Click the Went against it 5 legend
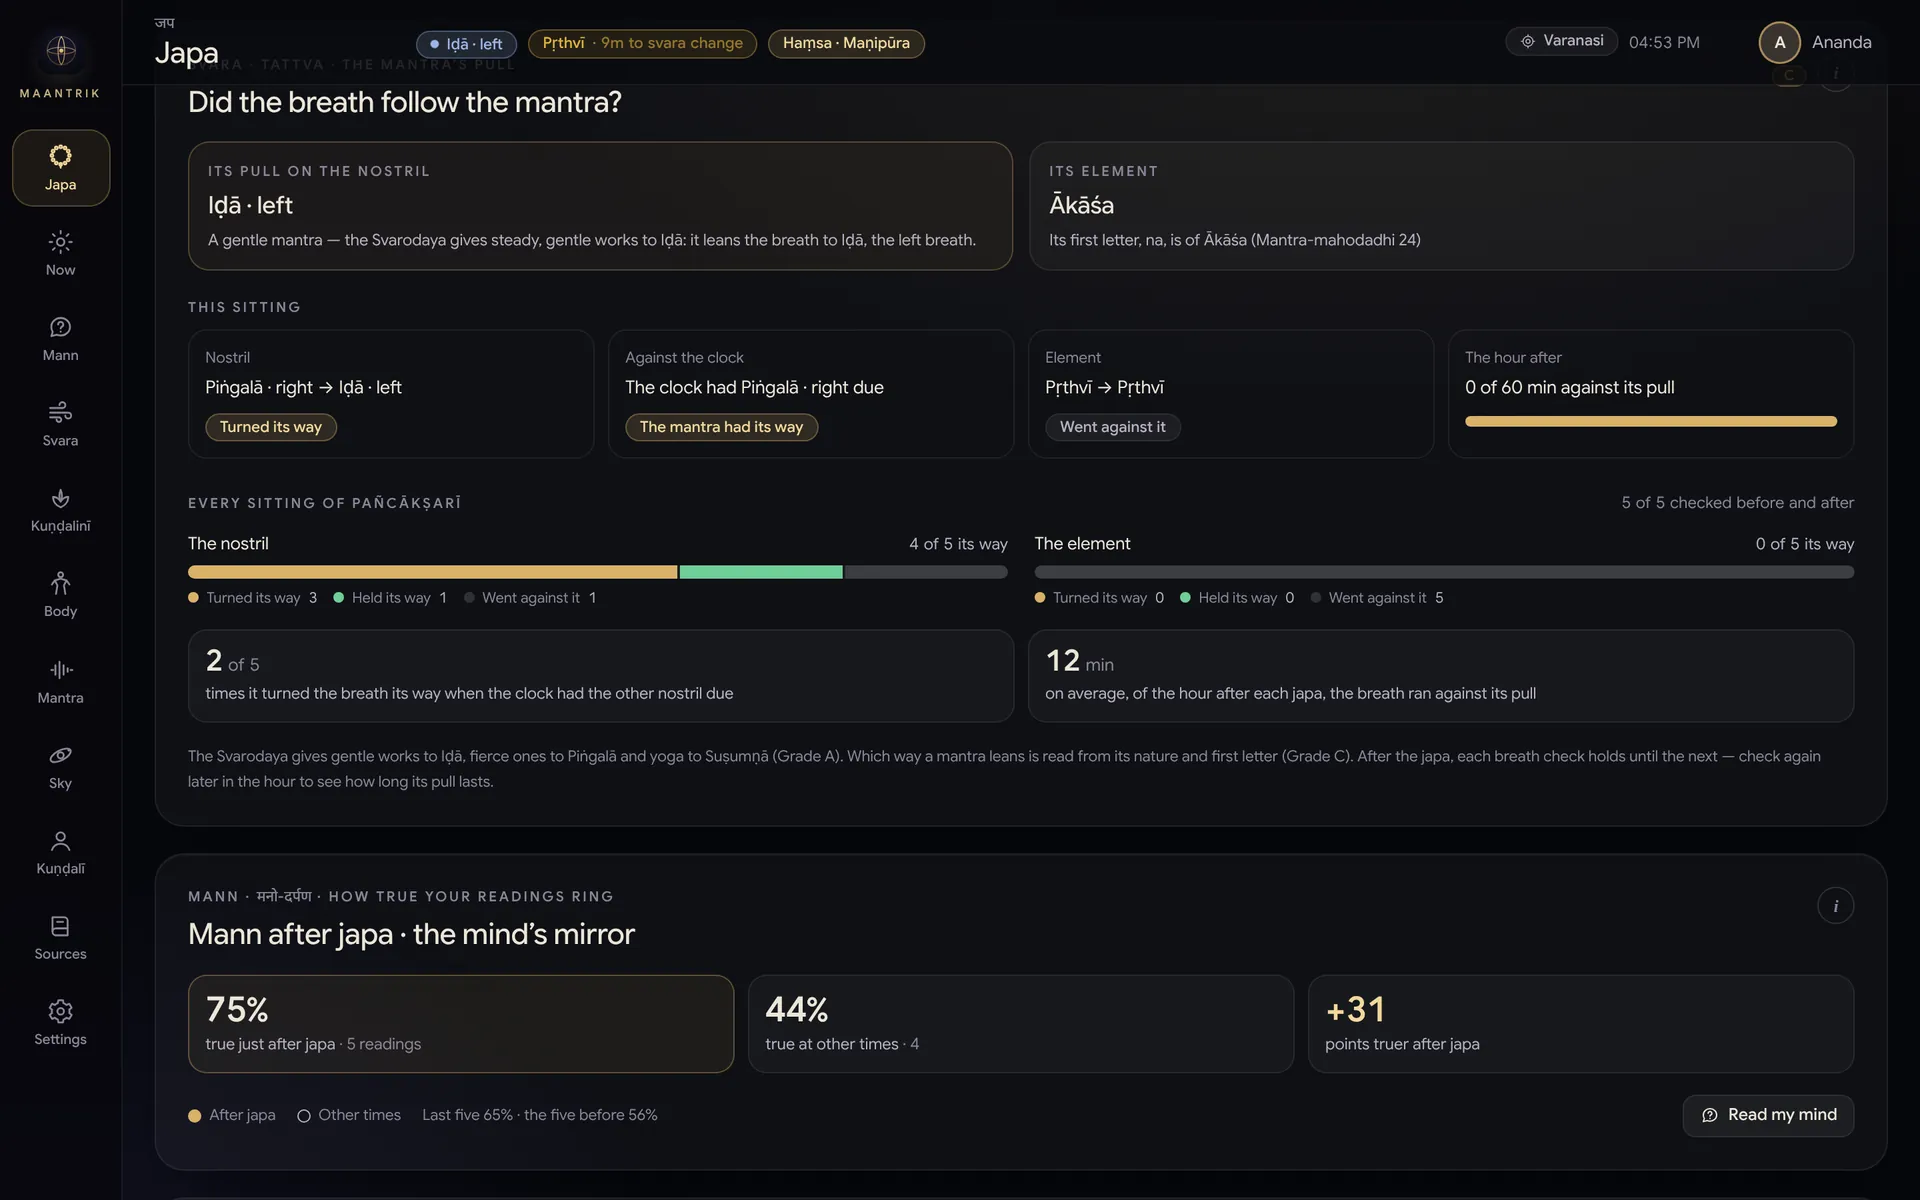Screen dimensions: 1920x1200 tap(1377, 598)
